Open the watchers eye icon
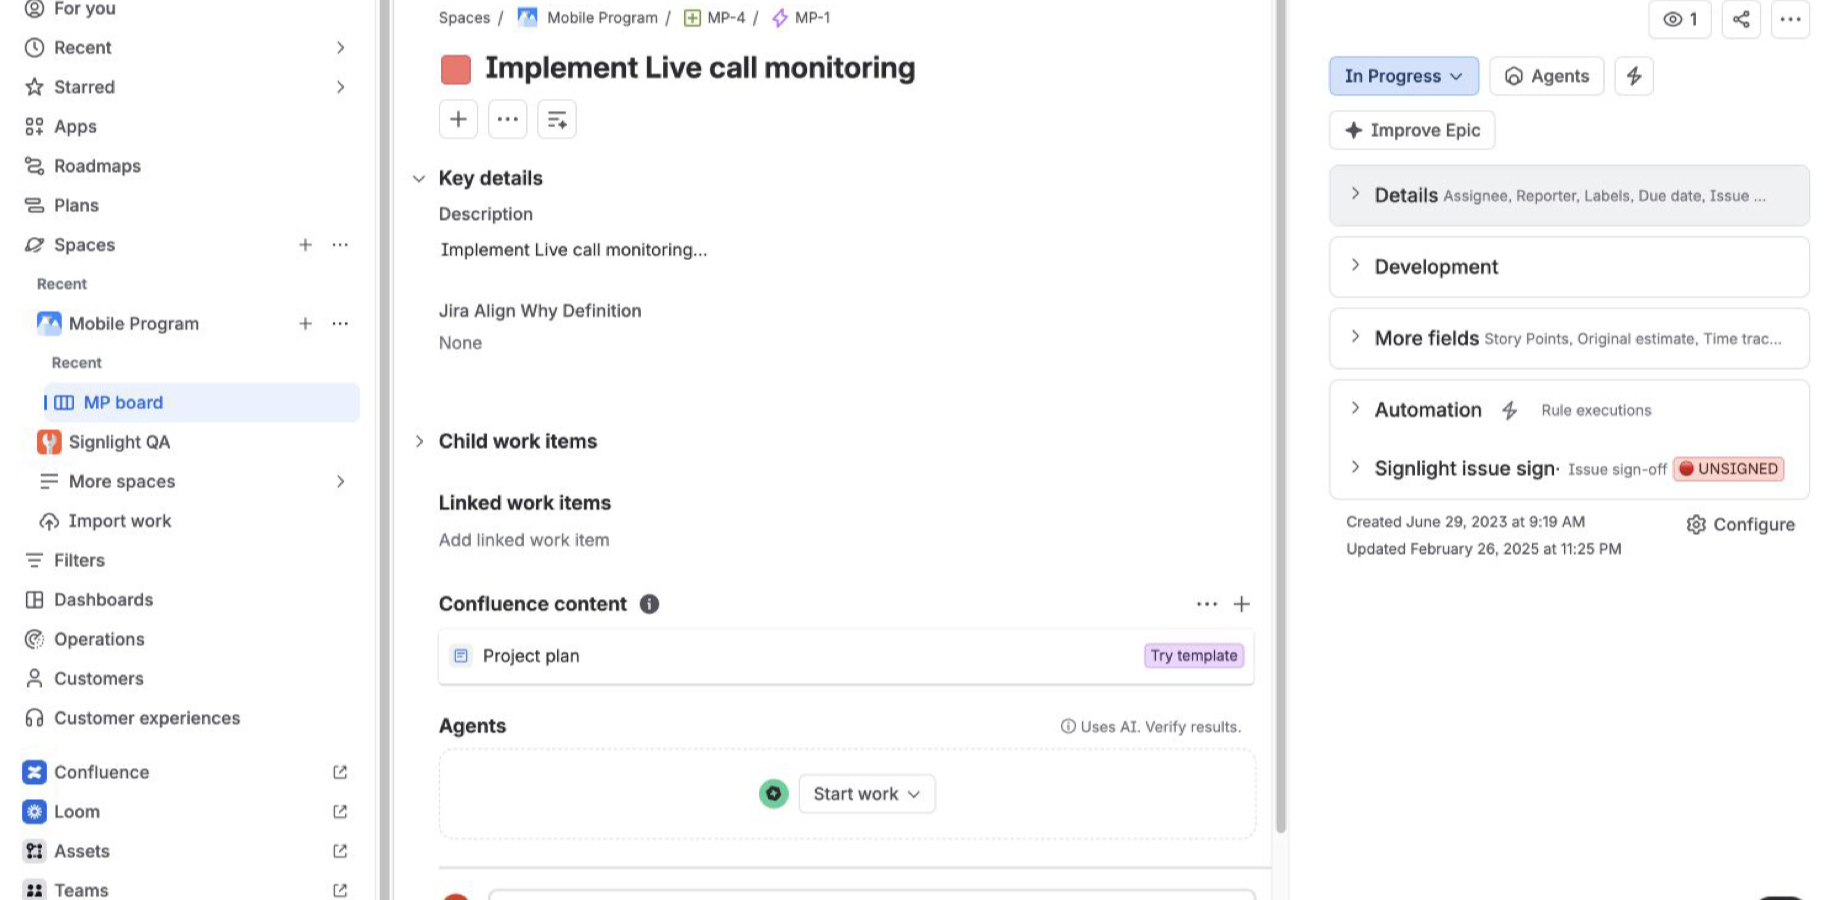Screen dimensions: 1840x900 [x=1680, y=19]
